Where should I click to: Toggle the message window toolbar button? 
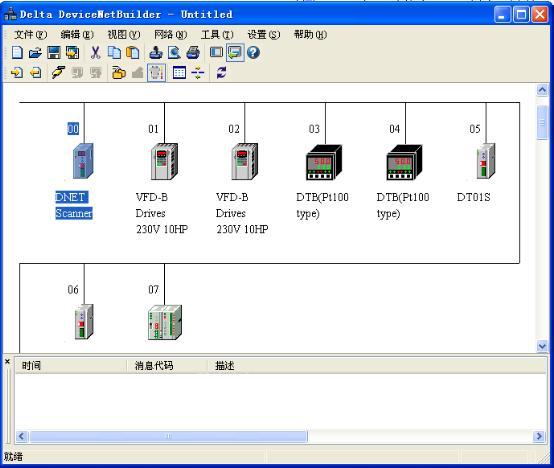[235, 53]
